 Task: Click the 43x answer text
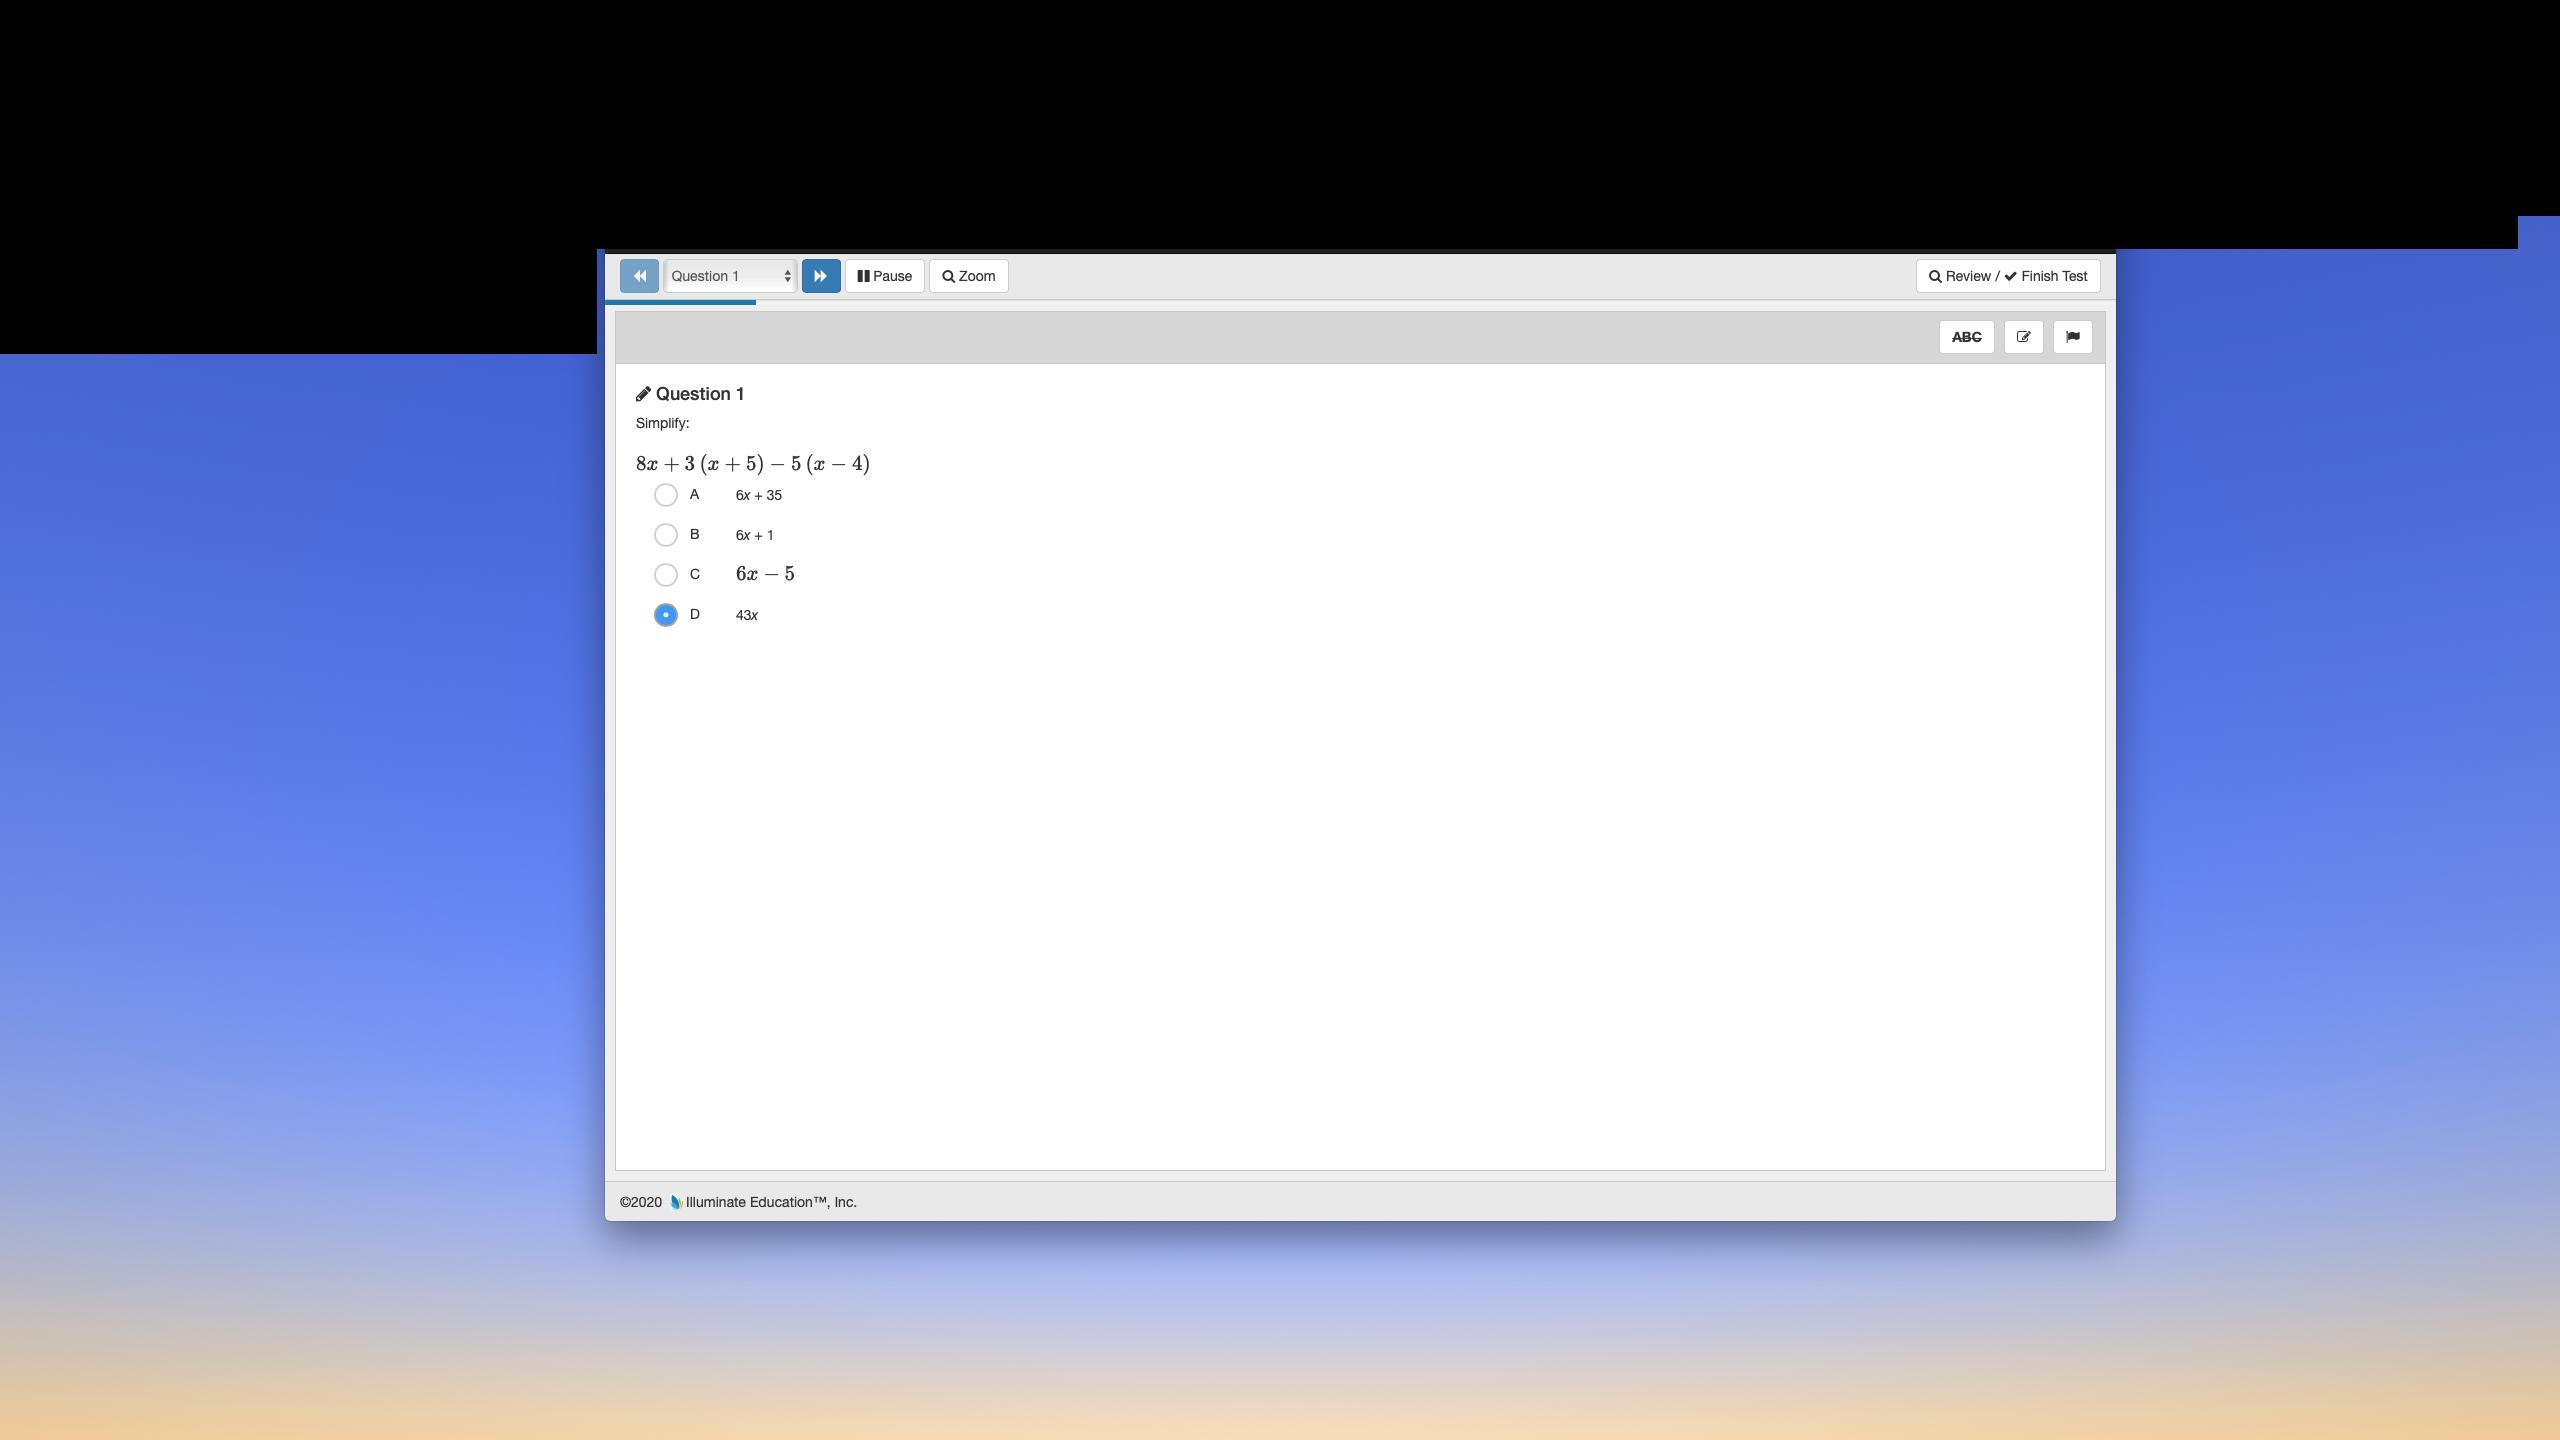pos(746,616)
